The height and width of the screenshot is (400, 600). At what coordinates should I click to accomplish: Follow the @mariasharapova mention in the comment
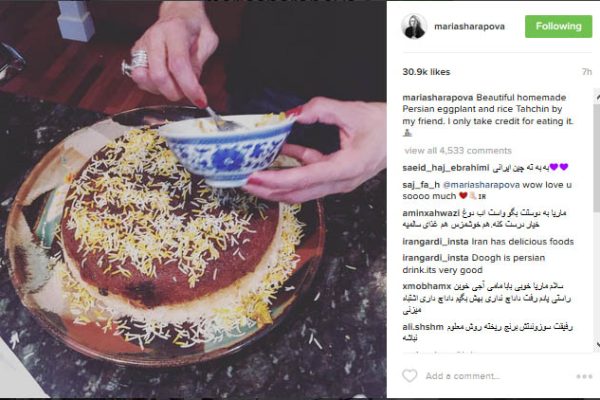(x=481, y=185)
